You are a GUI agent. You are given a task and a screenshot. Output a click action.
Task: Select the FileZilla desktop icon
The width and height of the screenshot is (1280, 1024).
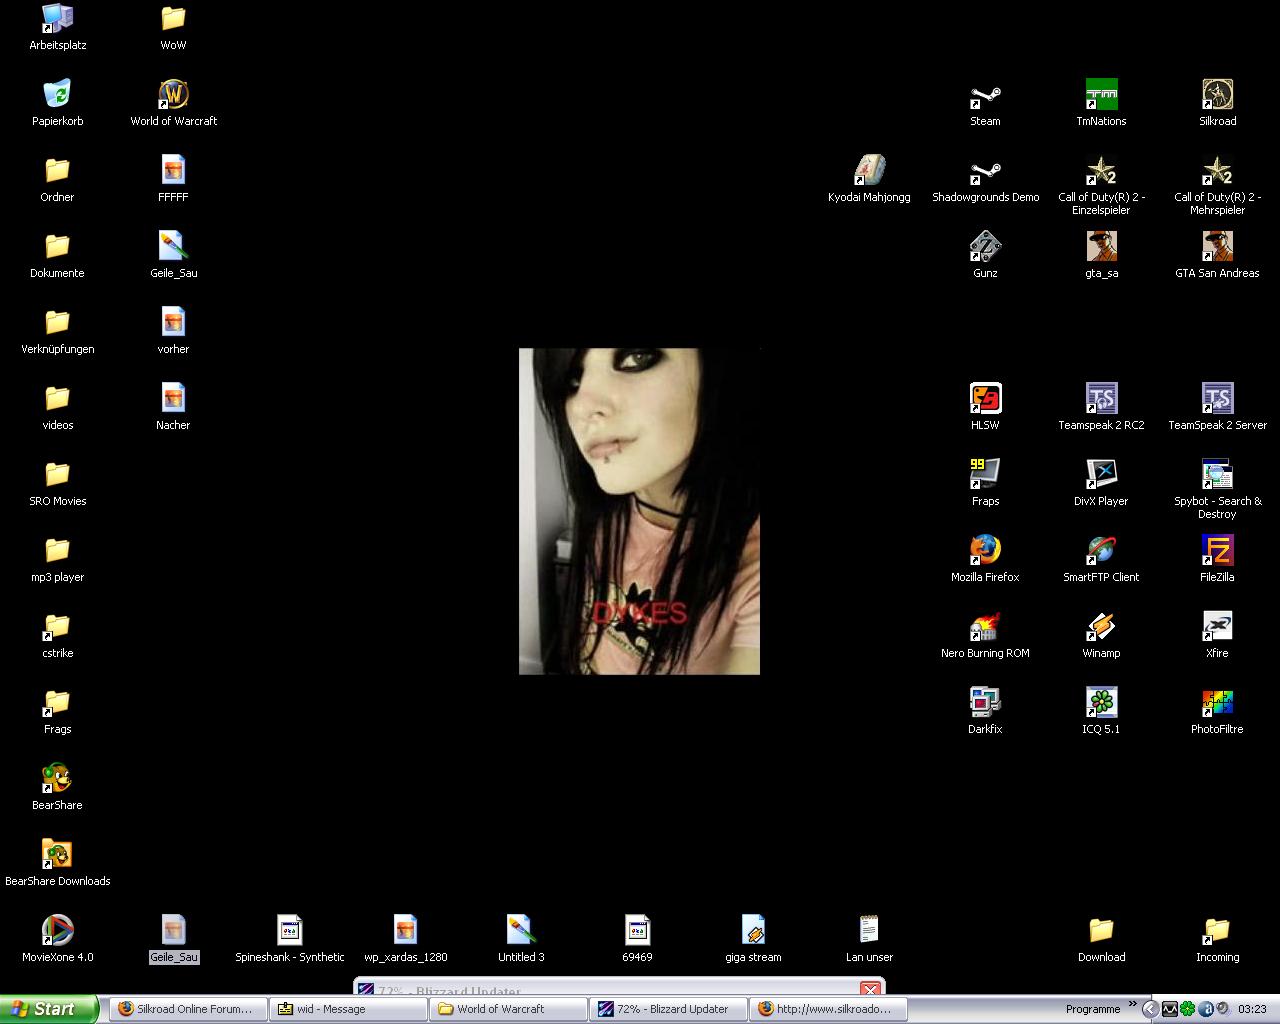coord(1217,552)
